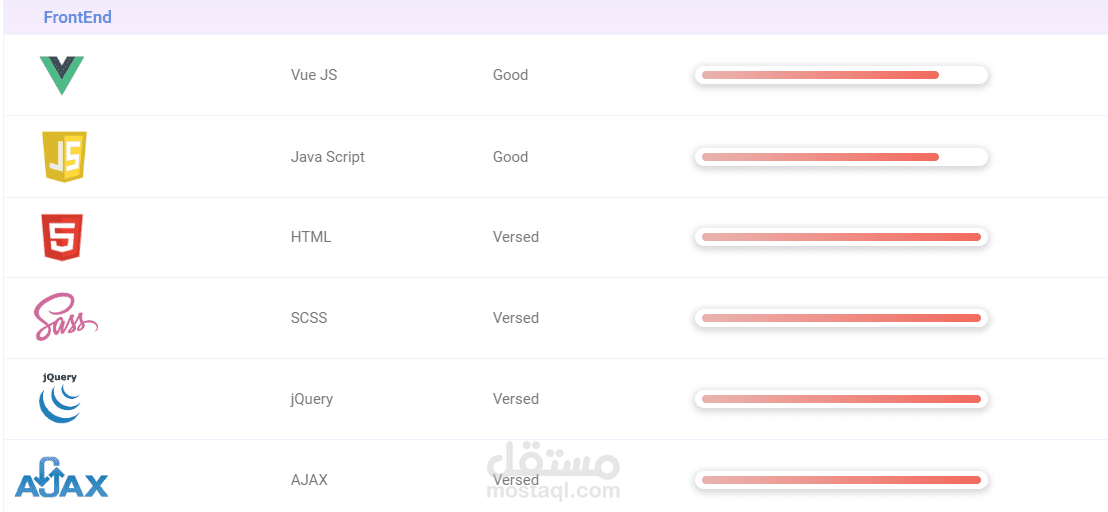Click the Vue JS green logo

pyautogui.click(x=61, y=75)
